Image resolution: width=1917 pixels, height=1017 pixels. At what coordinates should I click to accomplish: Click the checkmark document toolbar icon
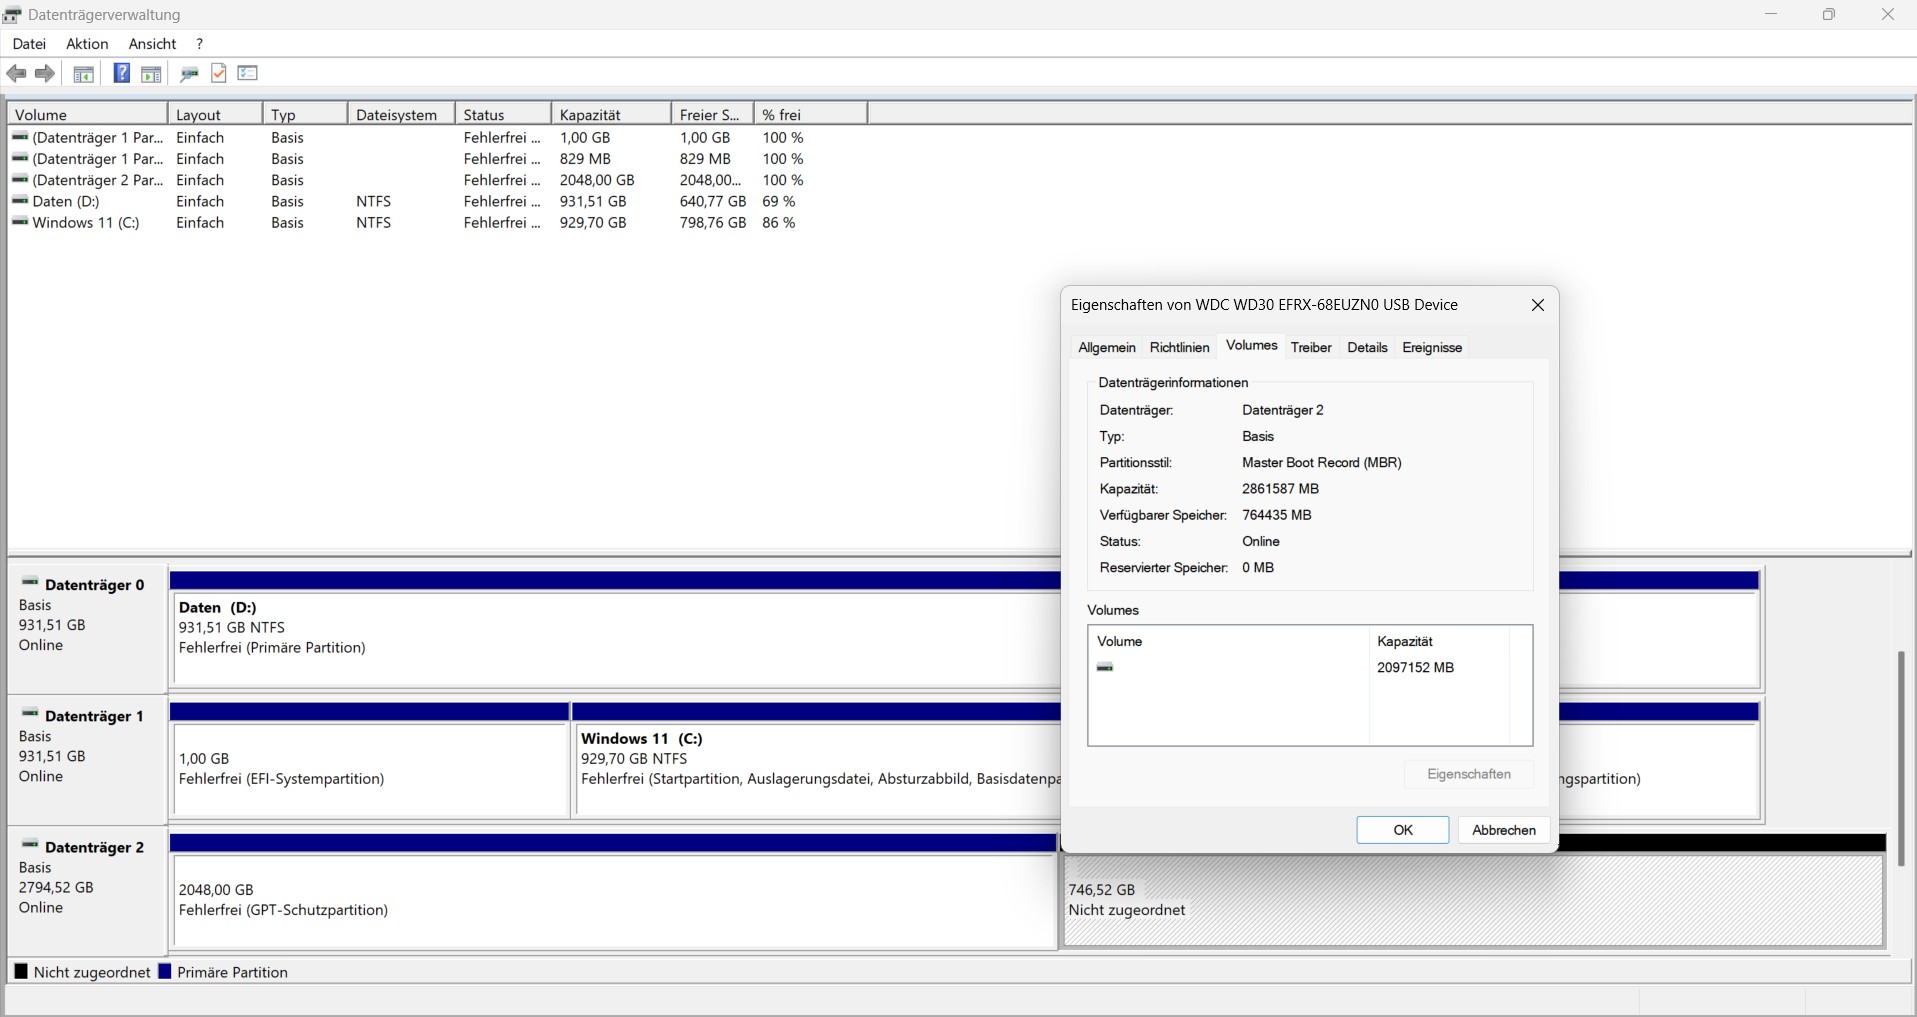pyautogui.click(x=219, y=73)
